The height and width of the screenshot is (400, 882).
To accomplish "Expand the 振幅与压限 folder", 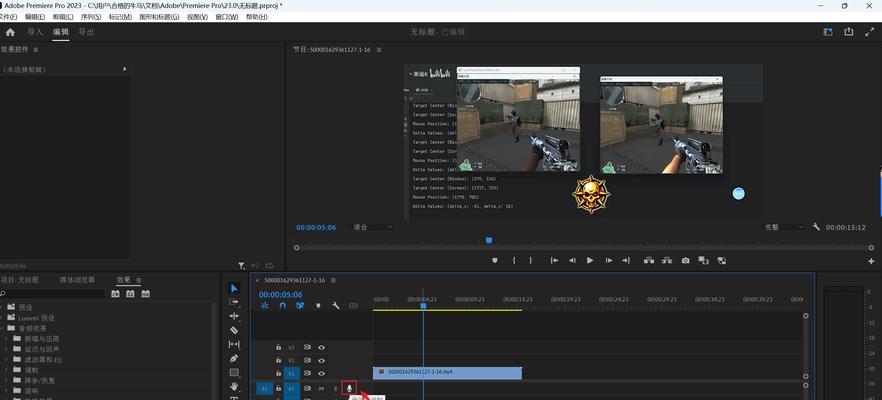I will click(x=7, y=339).
